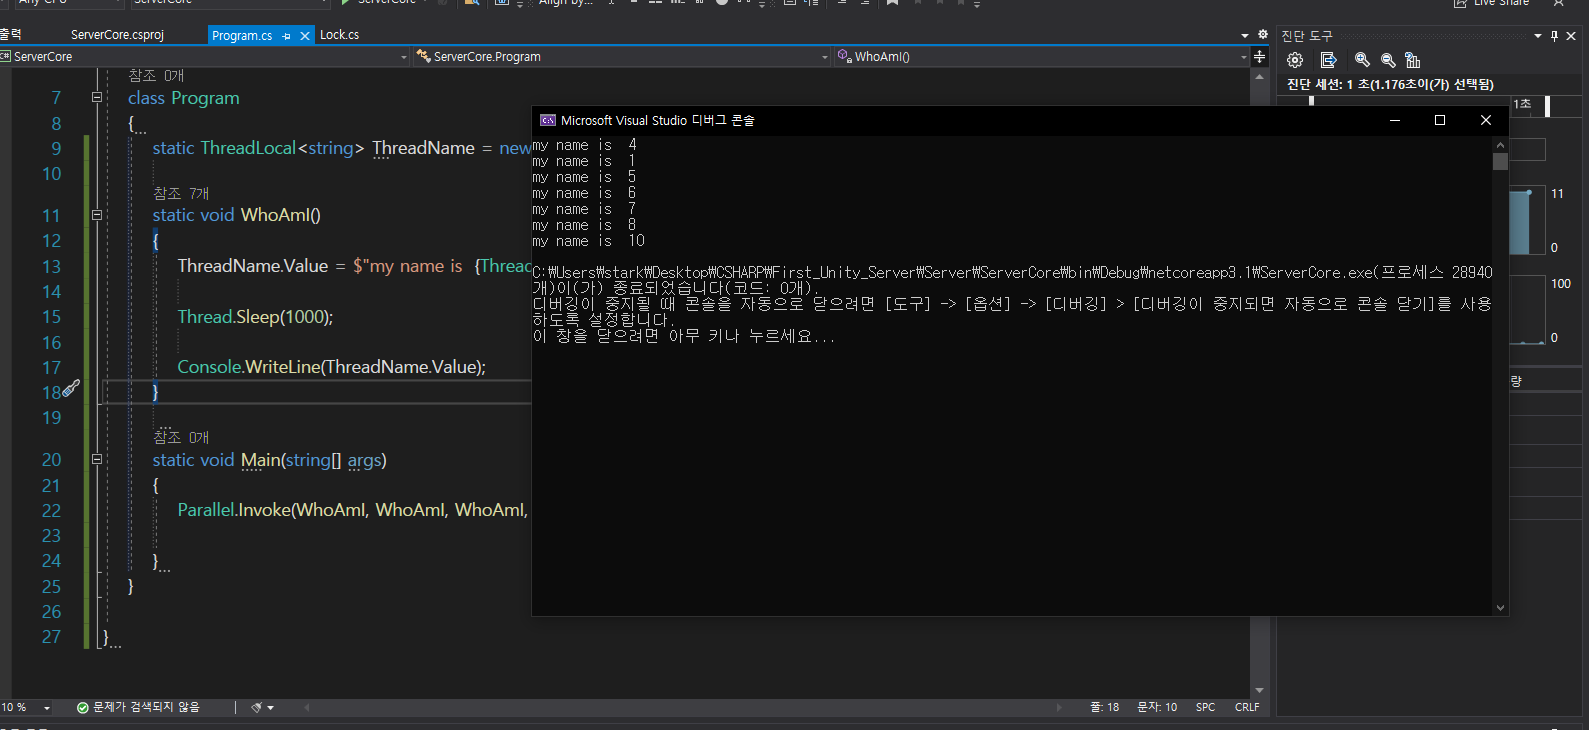Click the 참조 7개 references link
The height and width of the screenshot is (730, 1589).
[x=181, y=193]
